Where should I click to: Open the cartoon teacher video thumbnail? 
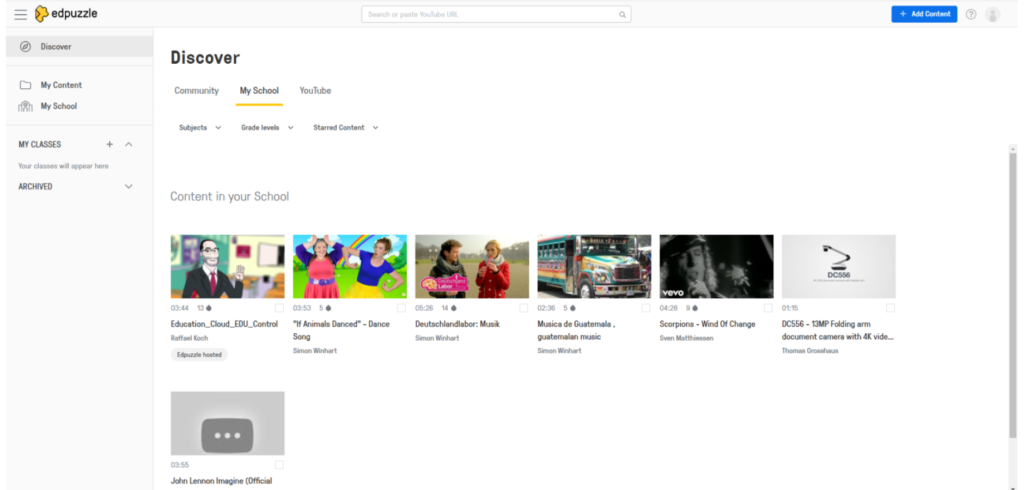227,267
